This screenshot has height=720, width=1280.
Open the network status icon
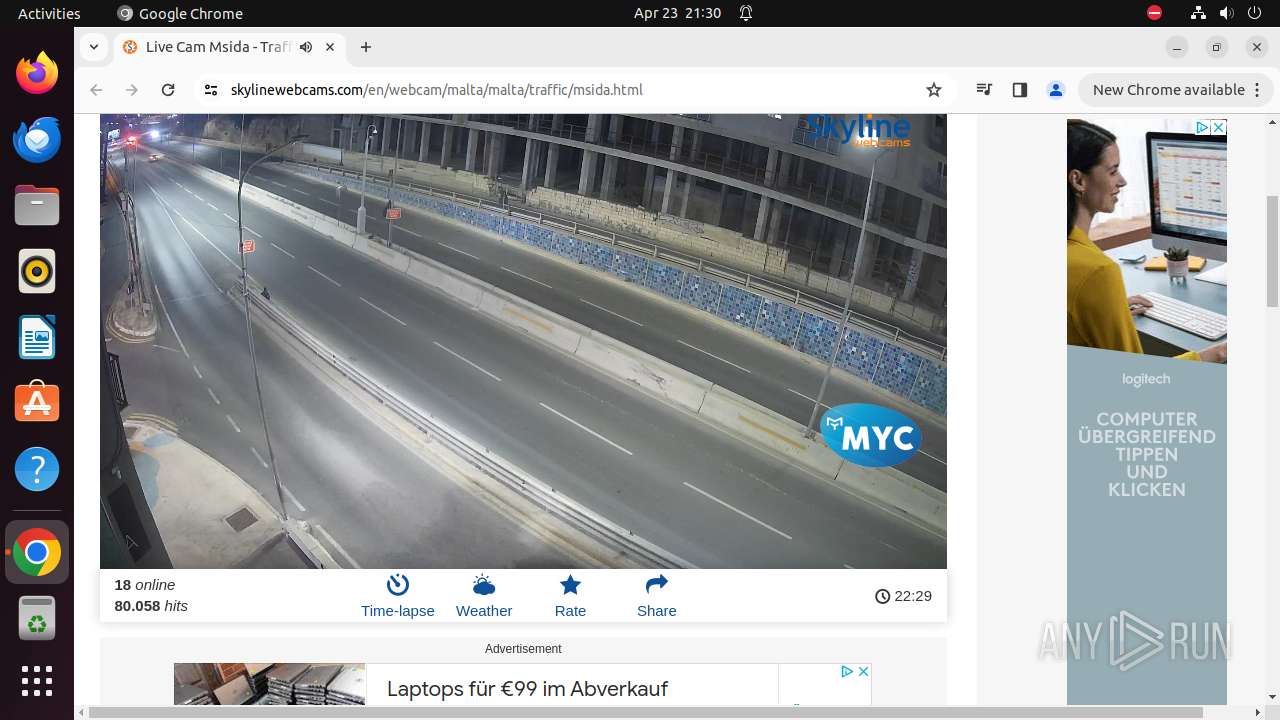click(1198, 13)
